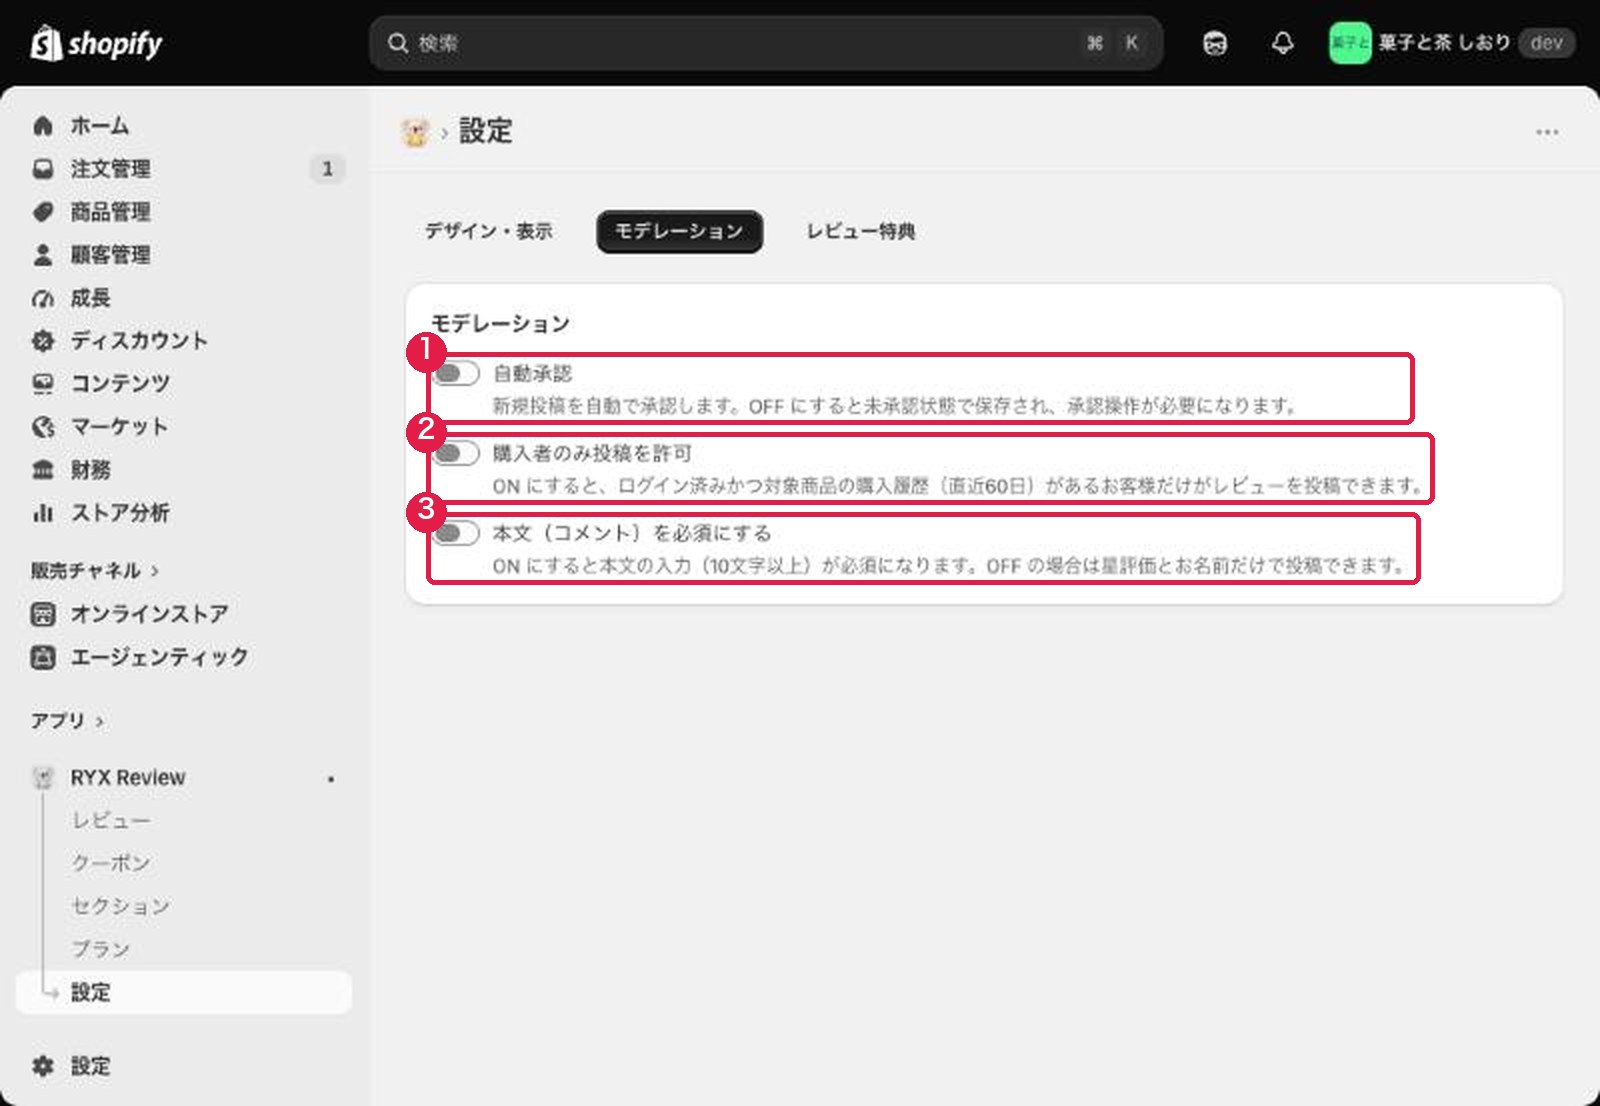Click the オンラインストア storefront icon
Screen dimensions: 1600x1106
pyautogui.click(x=43, y=614)
